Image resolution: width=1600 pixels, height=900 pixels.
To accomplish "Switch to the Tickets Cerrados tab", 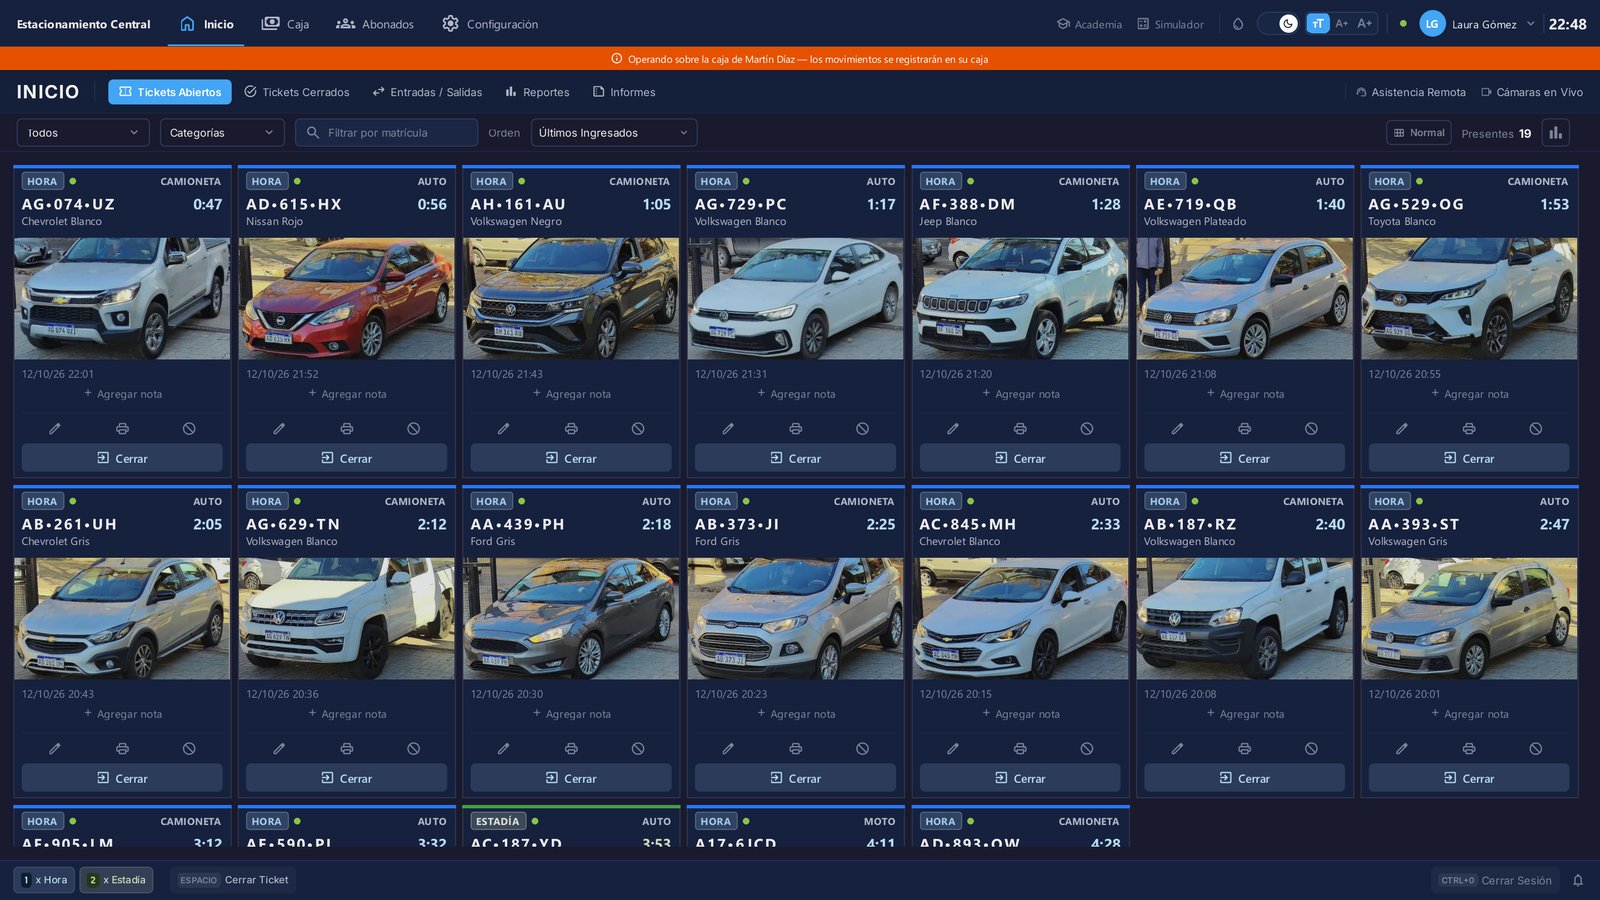I will pos(297,92).
